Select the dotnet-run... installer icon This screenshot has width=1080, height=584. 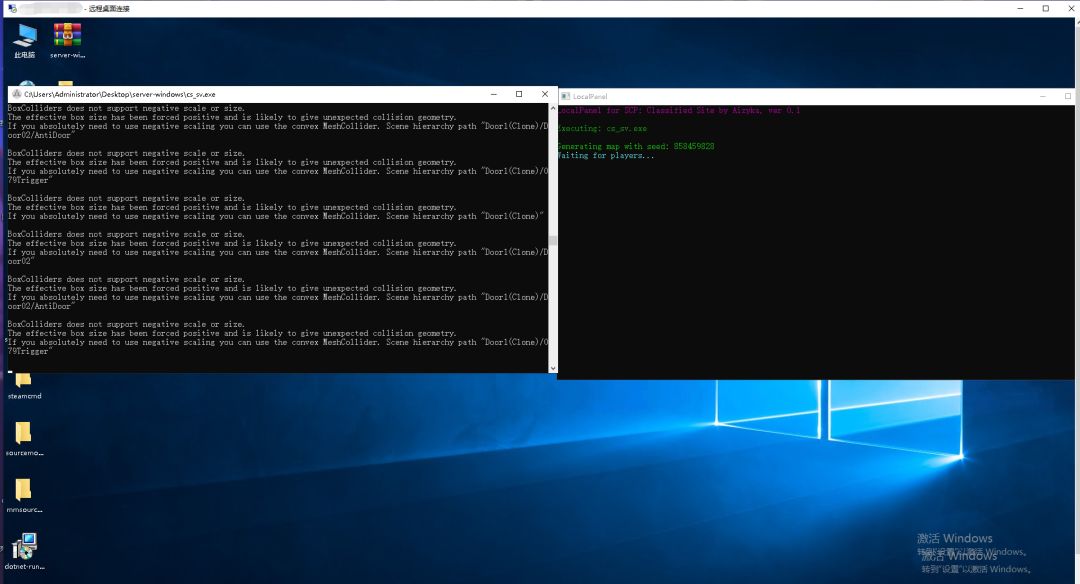tap(25, 551)
